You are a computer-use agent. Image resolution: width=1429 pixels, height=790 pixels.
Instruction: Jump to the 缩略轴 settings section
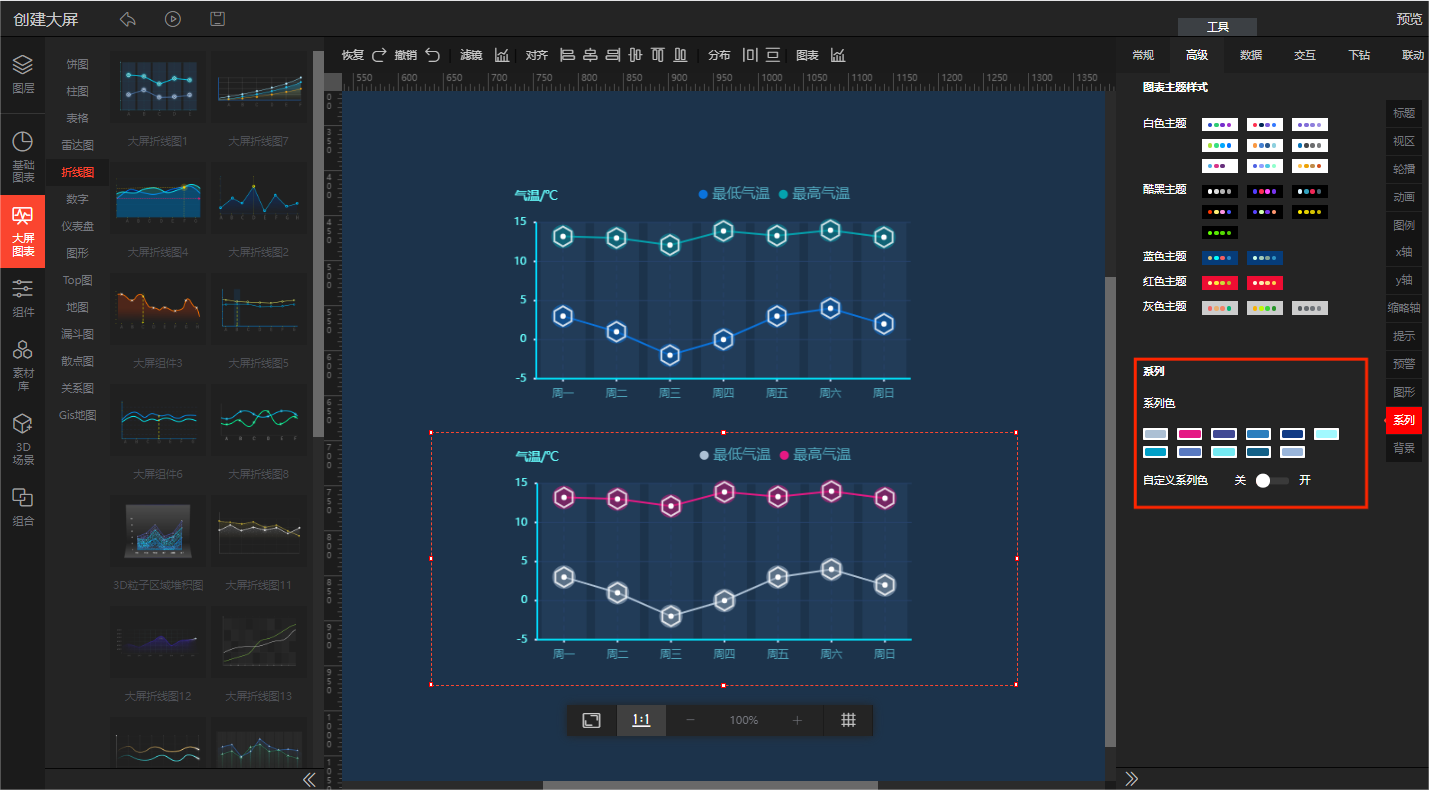pos(1404,308)
